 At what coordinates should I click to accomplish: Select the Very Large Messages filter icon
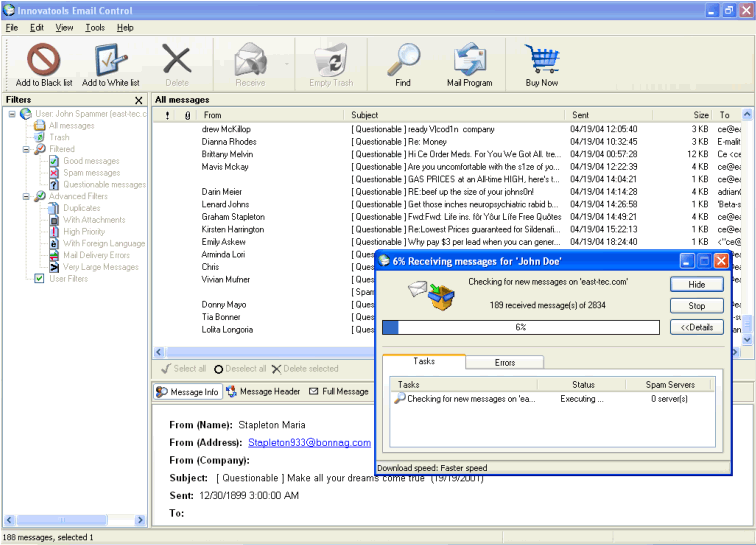click(x=54, y=267)
